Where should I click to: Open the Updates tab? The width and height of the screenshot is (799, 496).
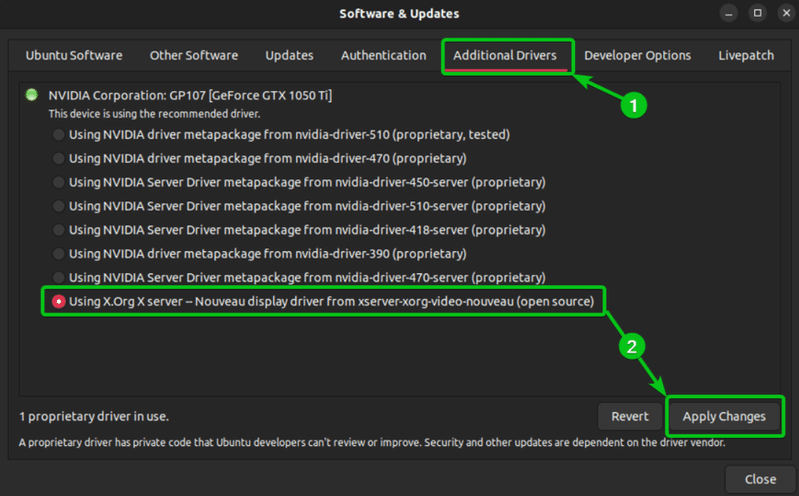pos(289,56)
